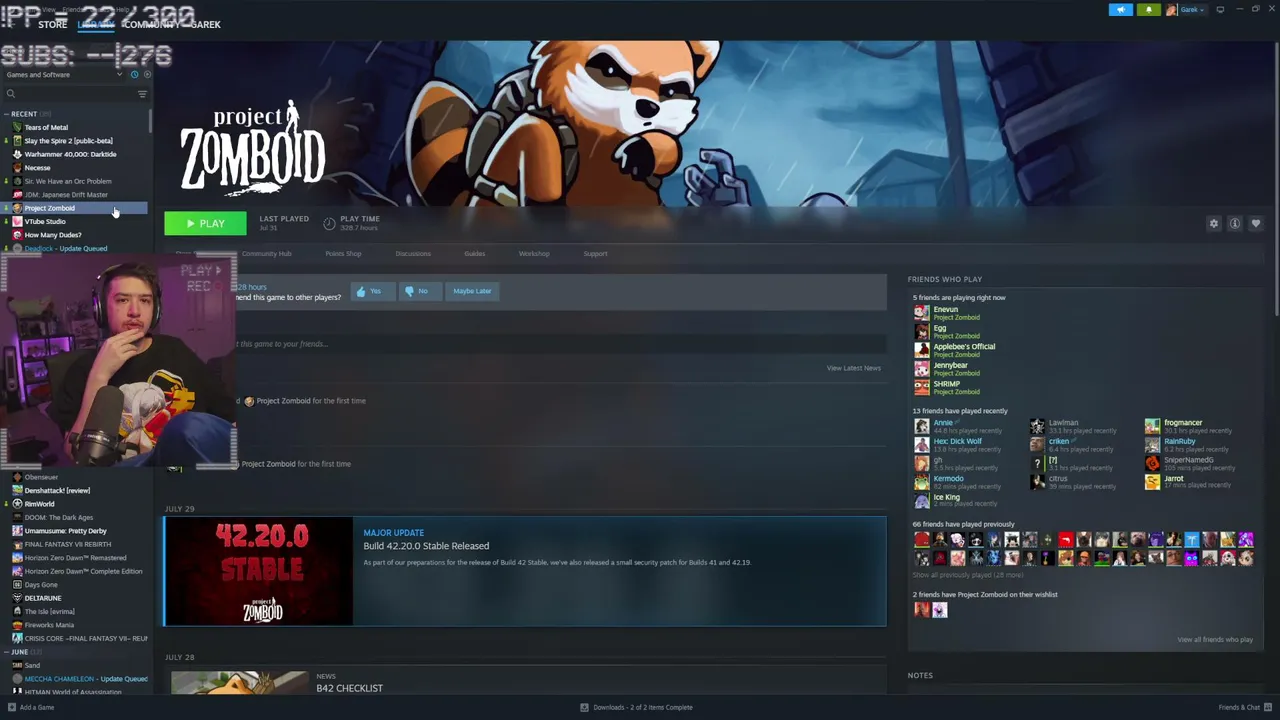Open the Downloads status icon

pyautogui.click(x=584, y=707)
